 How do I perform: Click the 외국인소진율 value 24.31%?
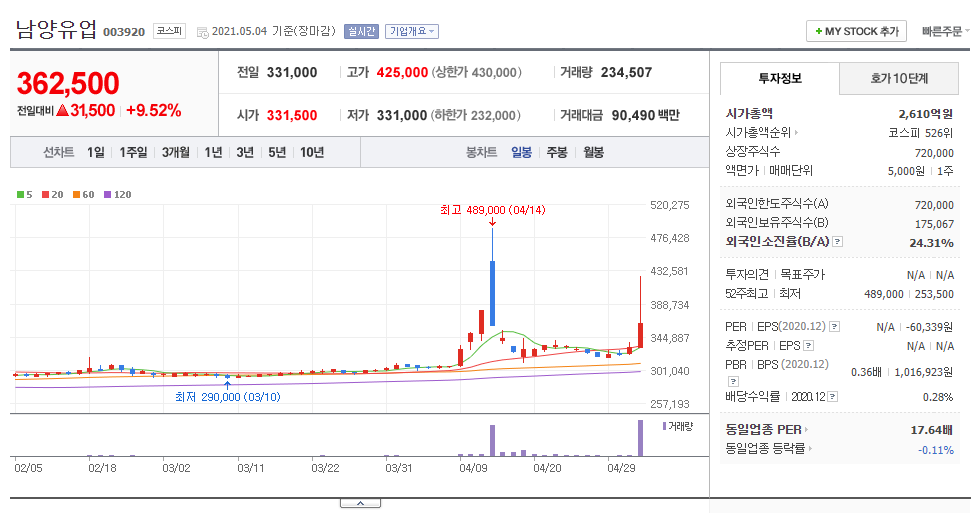931,243
